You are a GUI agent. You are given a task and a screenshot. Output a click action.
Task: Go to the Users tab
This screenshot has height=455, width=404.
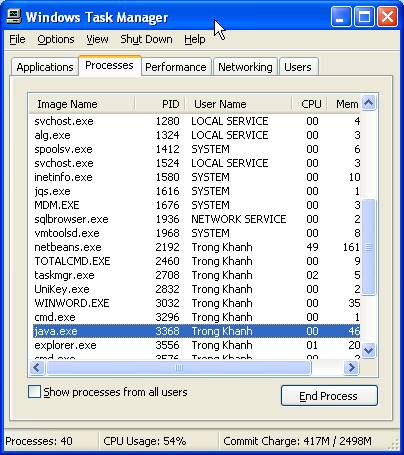tap(298, 67)
